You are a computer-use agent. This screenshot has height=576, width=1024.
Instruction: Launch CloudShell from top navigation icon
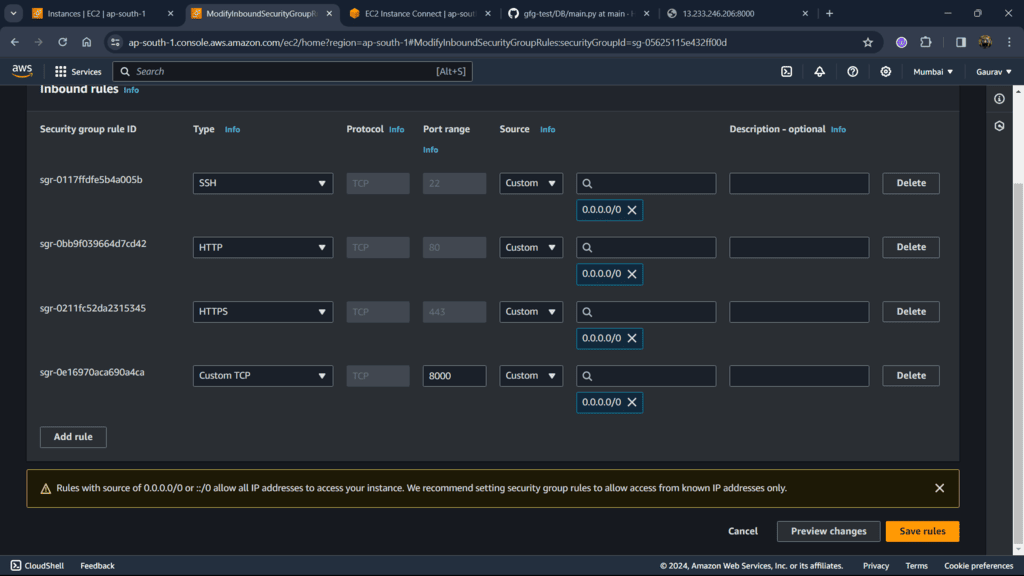[x=786, y=71]
